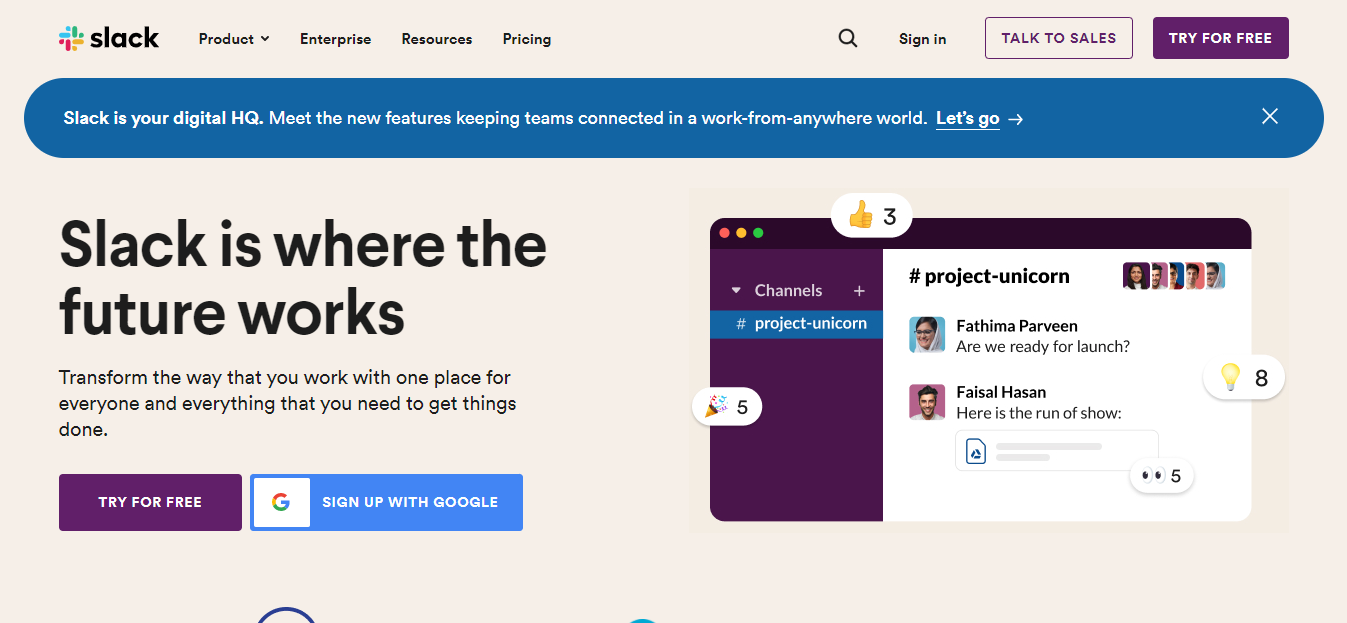The height and width of the screenshot is (623, 1347).
Task: Click the 'Slack is where the future works' heading
Action: tap(303, 277)
